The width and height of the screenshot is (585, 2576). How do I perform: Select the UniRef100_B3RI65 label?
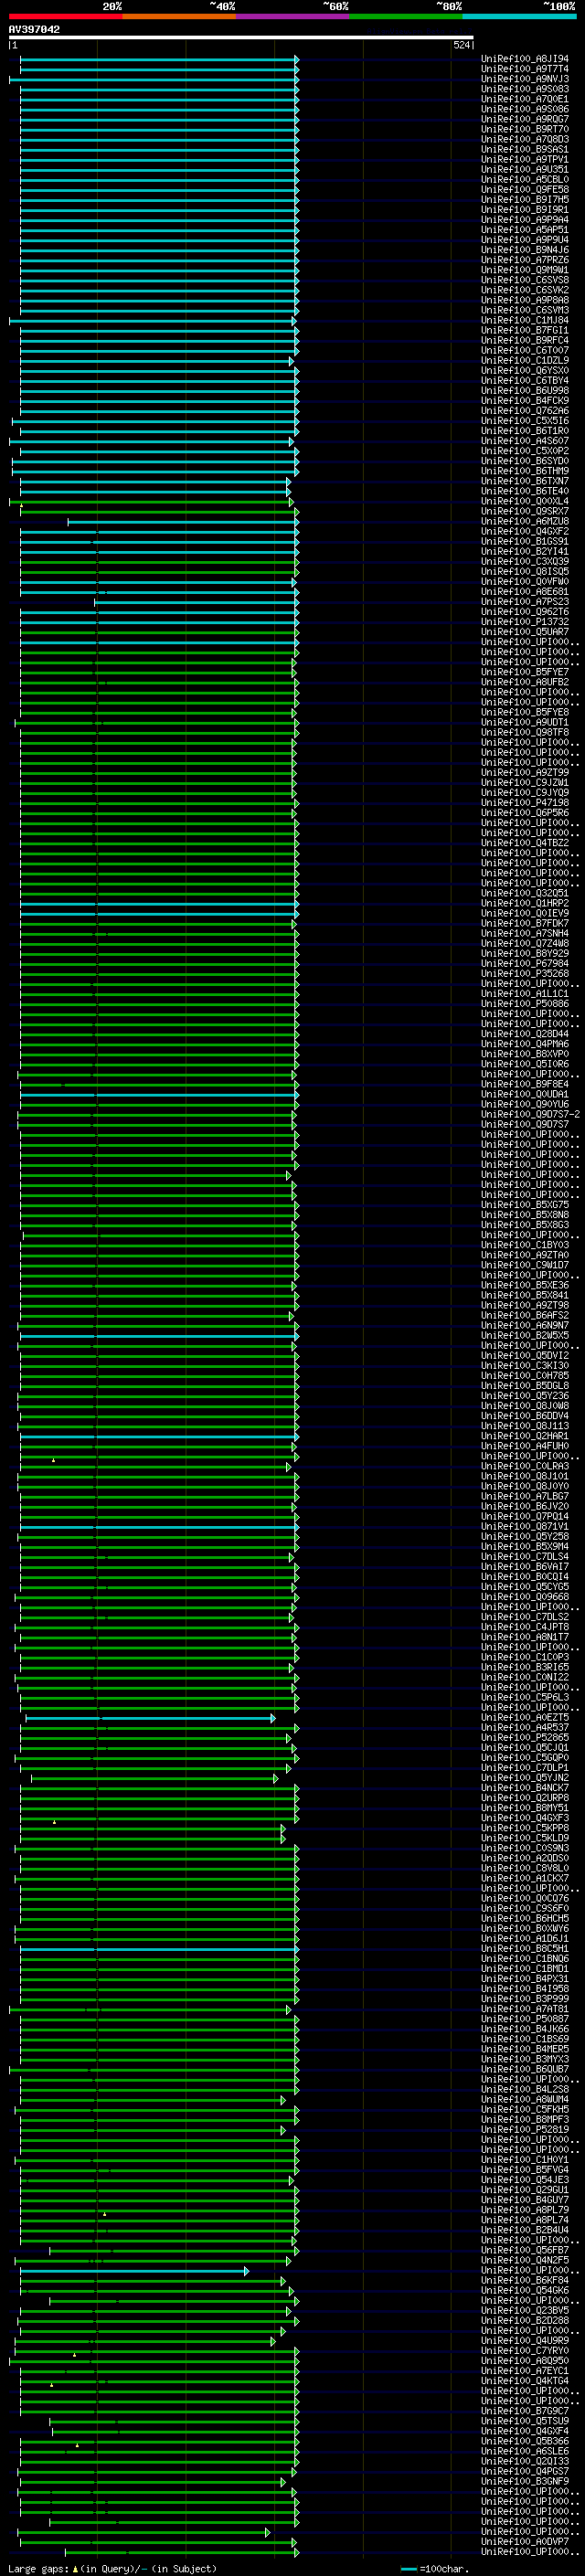pyautogui.click(x=525, y=1668)
